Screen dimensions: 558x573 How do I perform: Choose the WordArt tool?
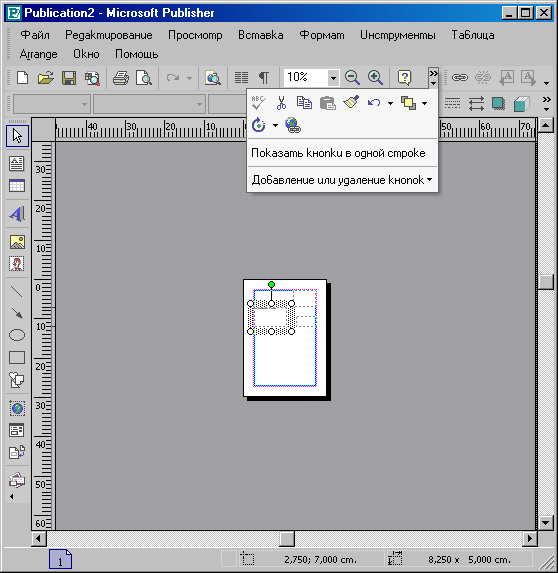17,214
